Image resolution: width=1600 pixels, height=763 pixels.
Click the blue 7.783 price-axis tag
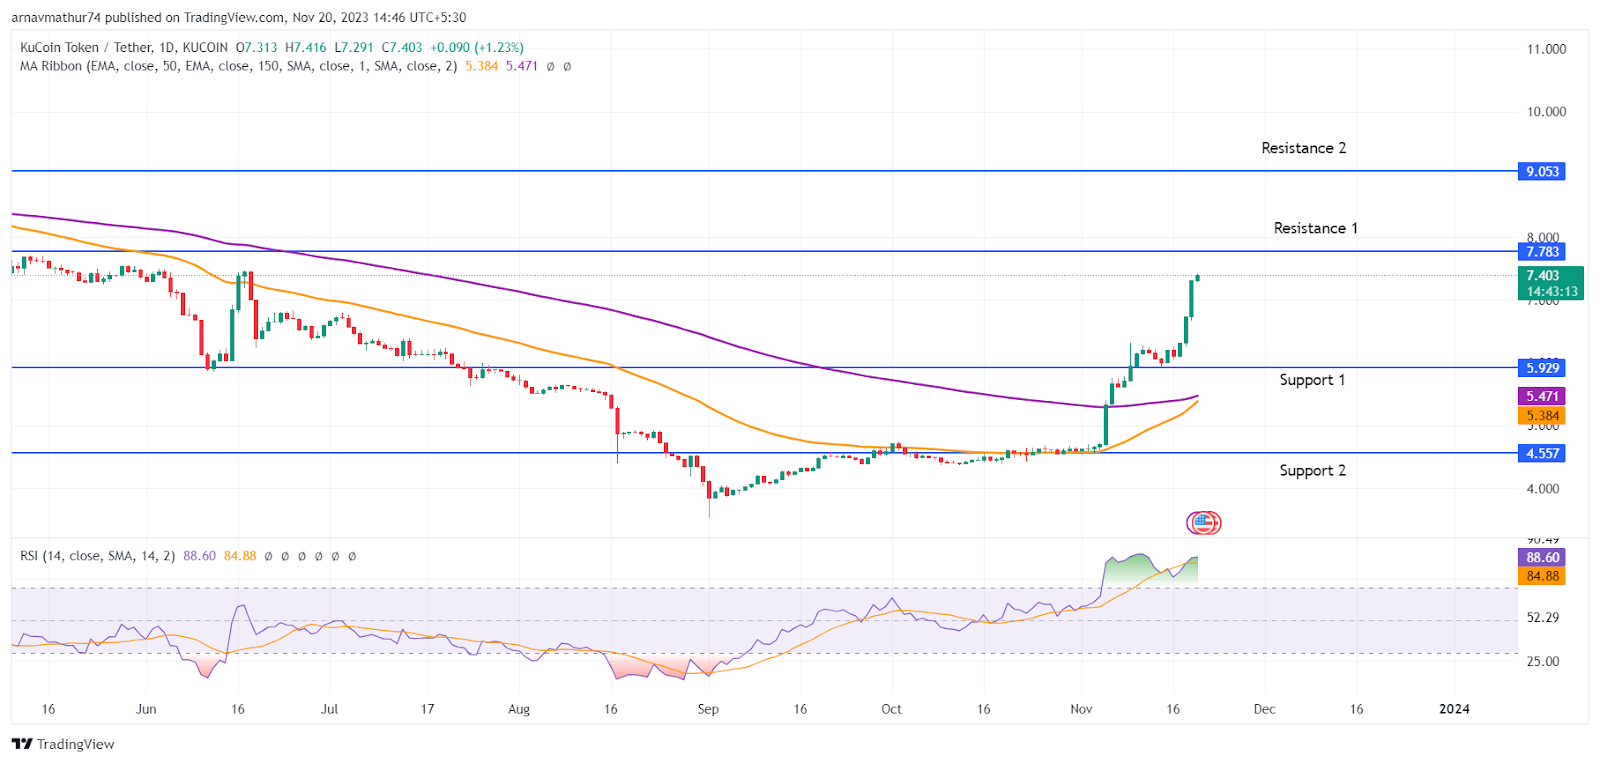[1542, 252]
